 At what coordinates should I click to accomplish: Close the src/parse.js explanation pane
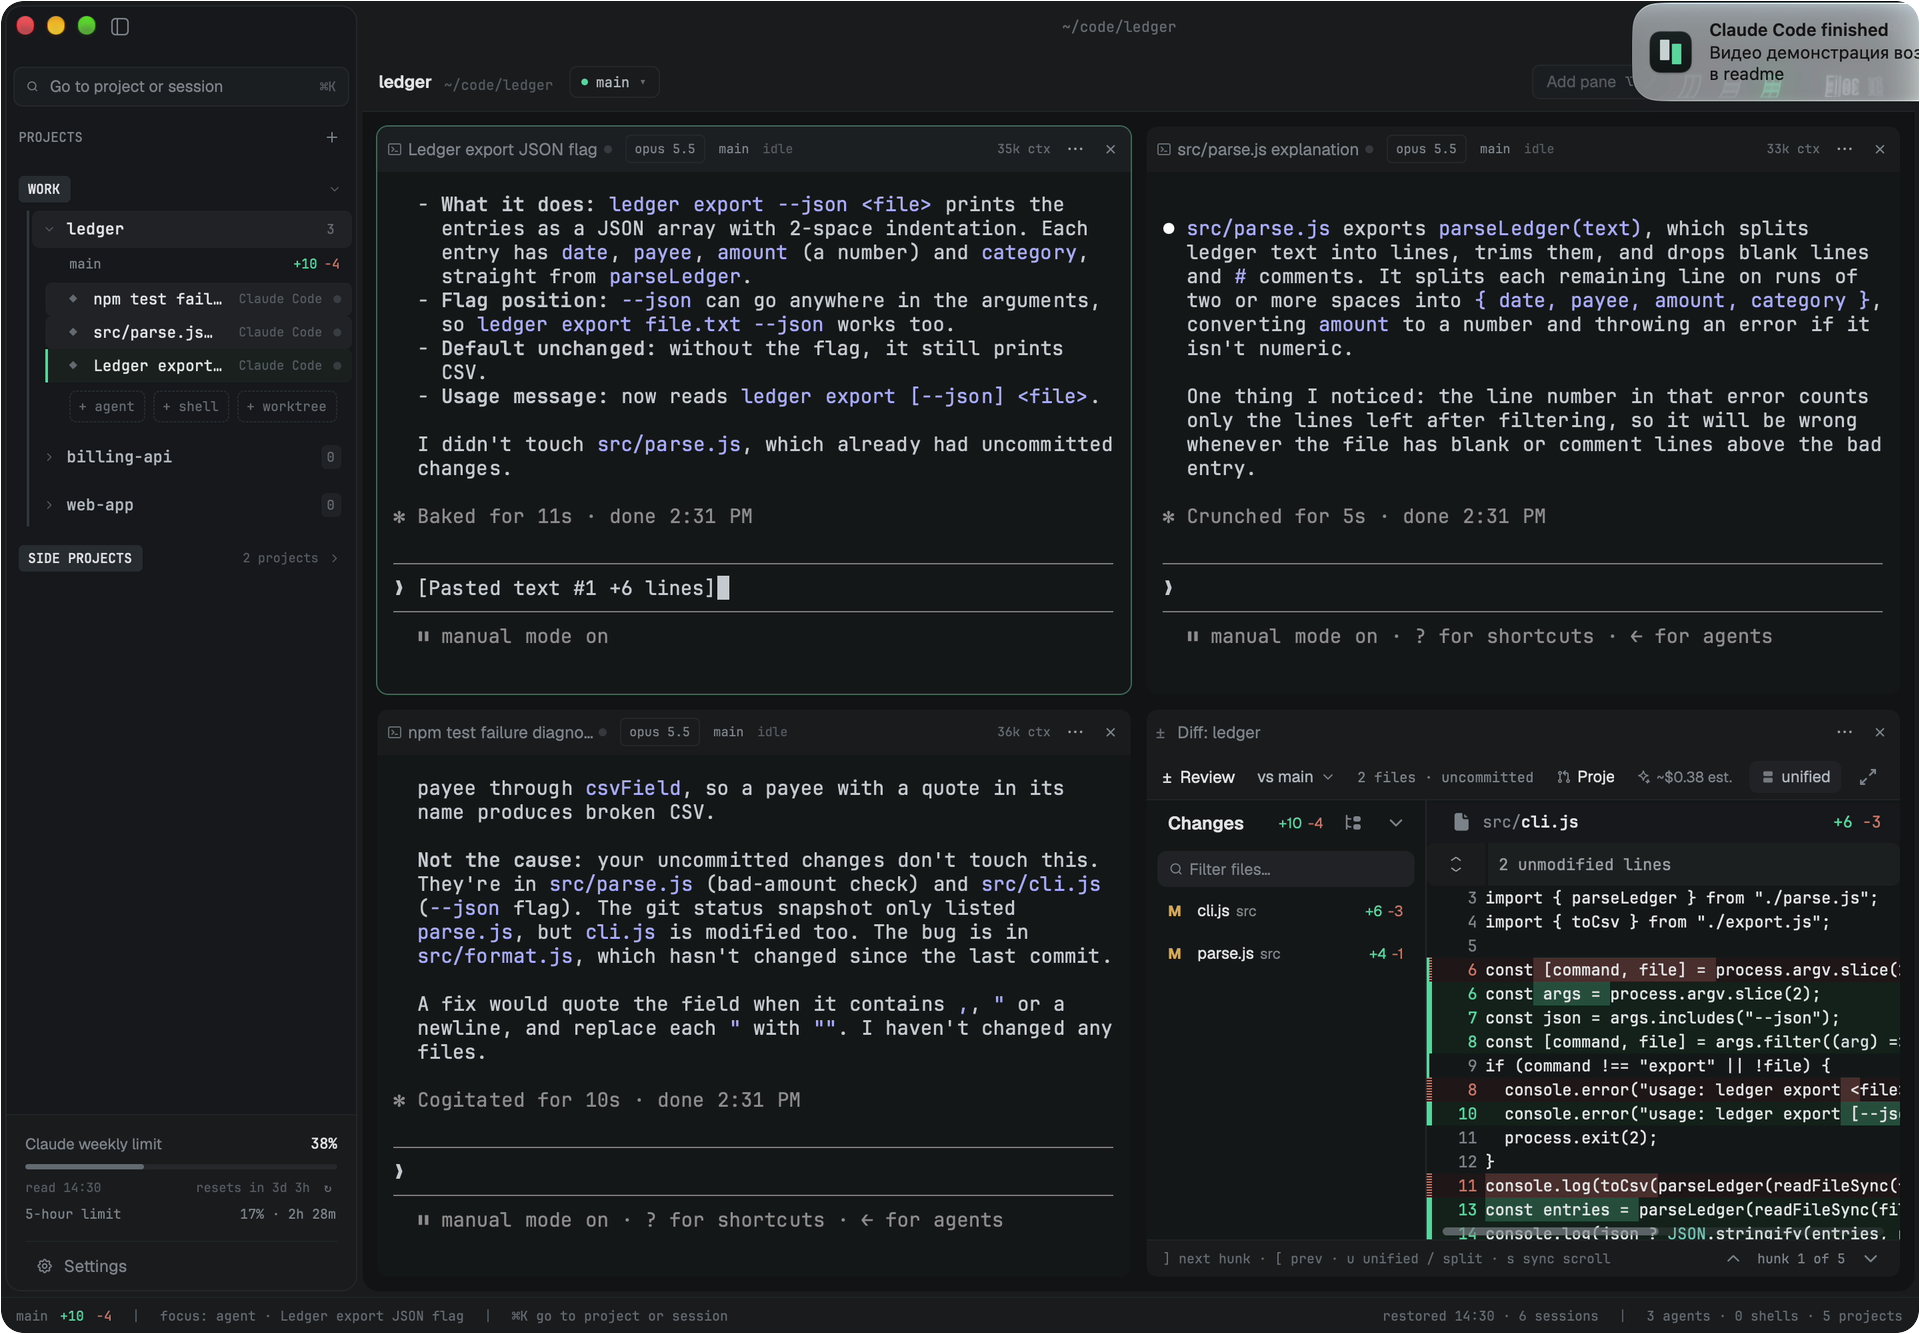pos(1880,149)
